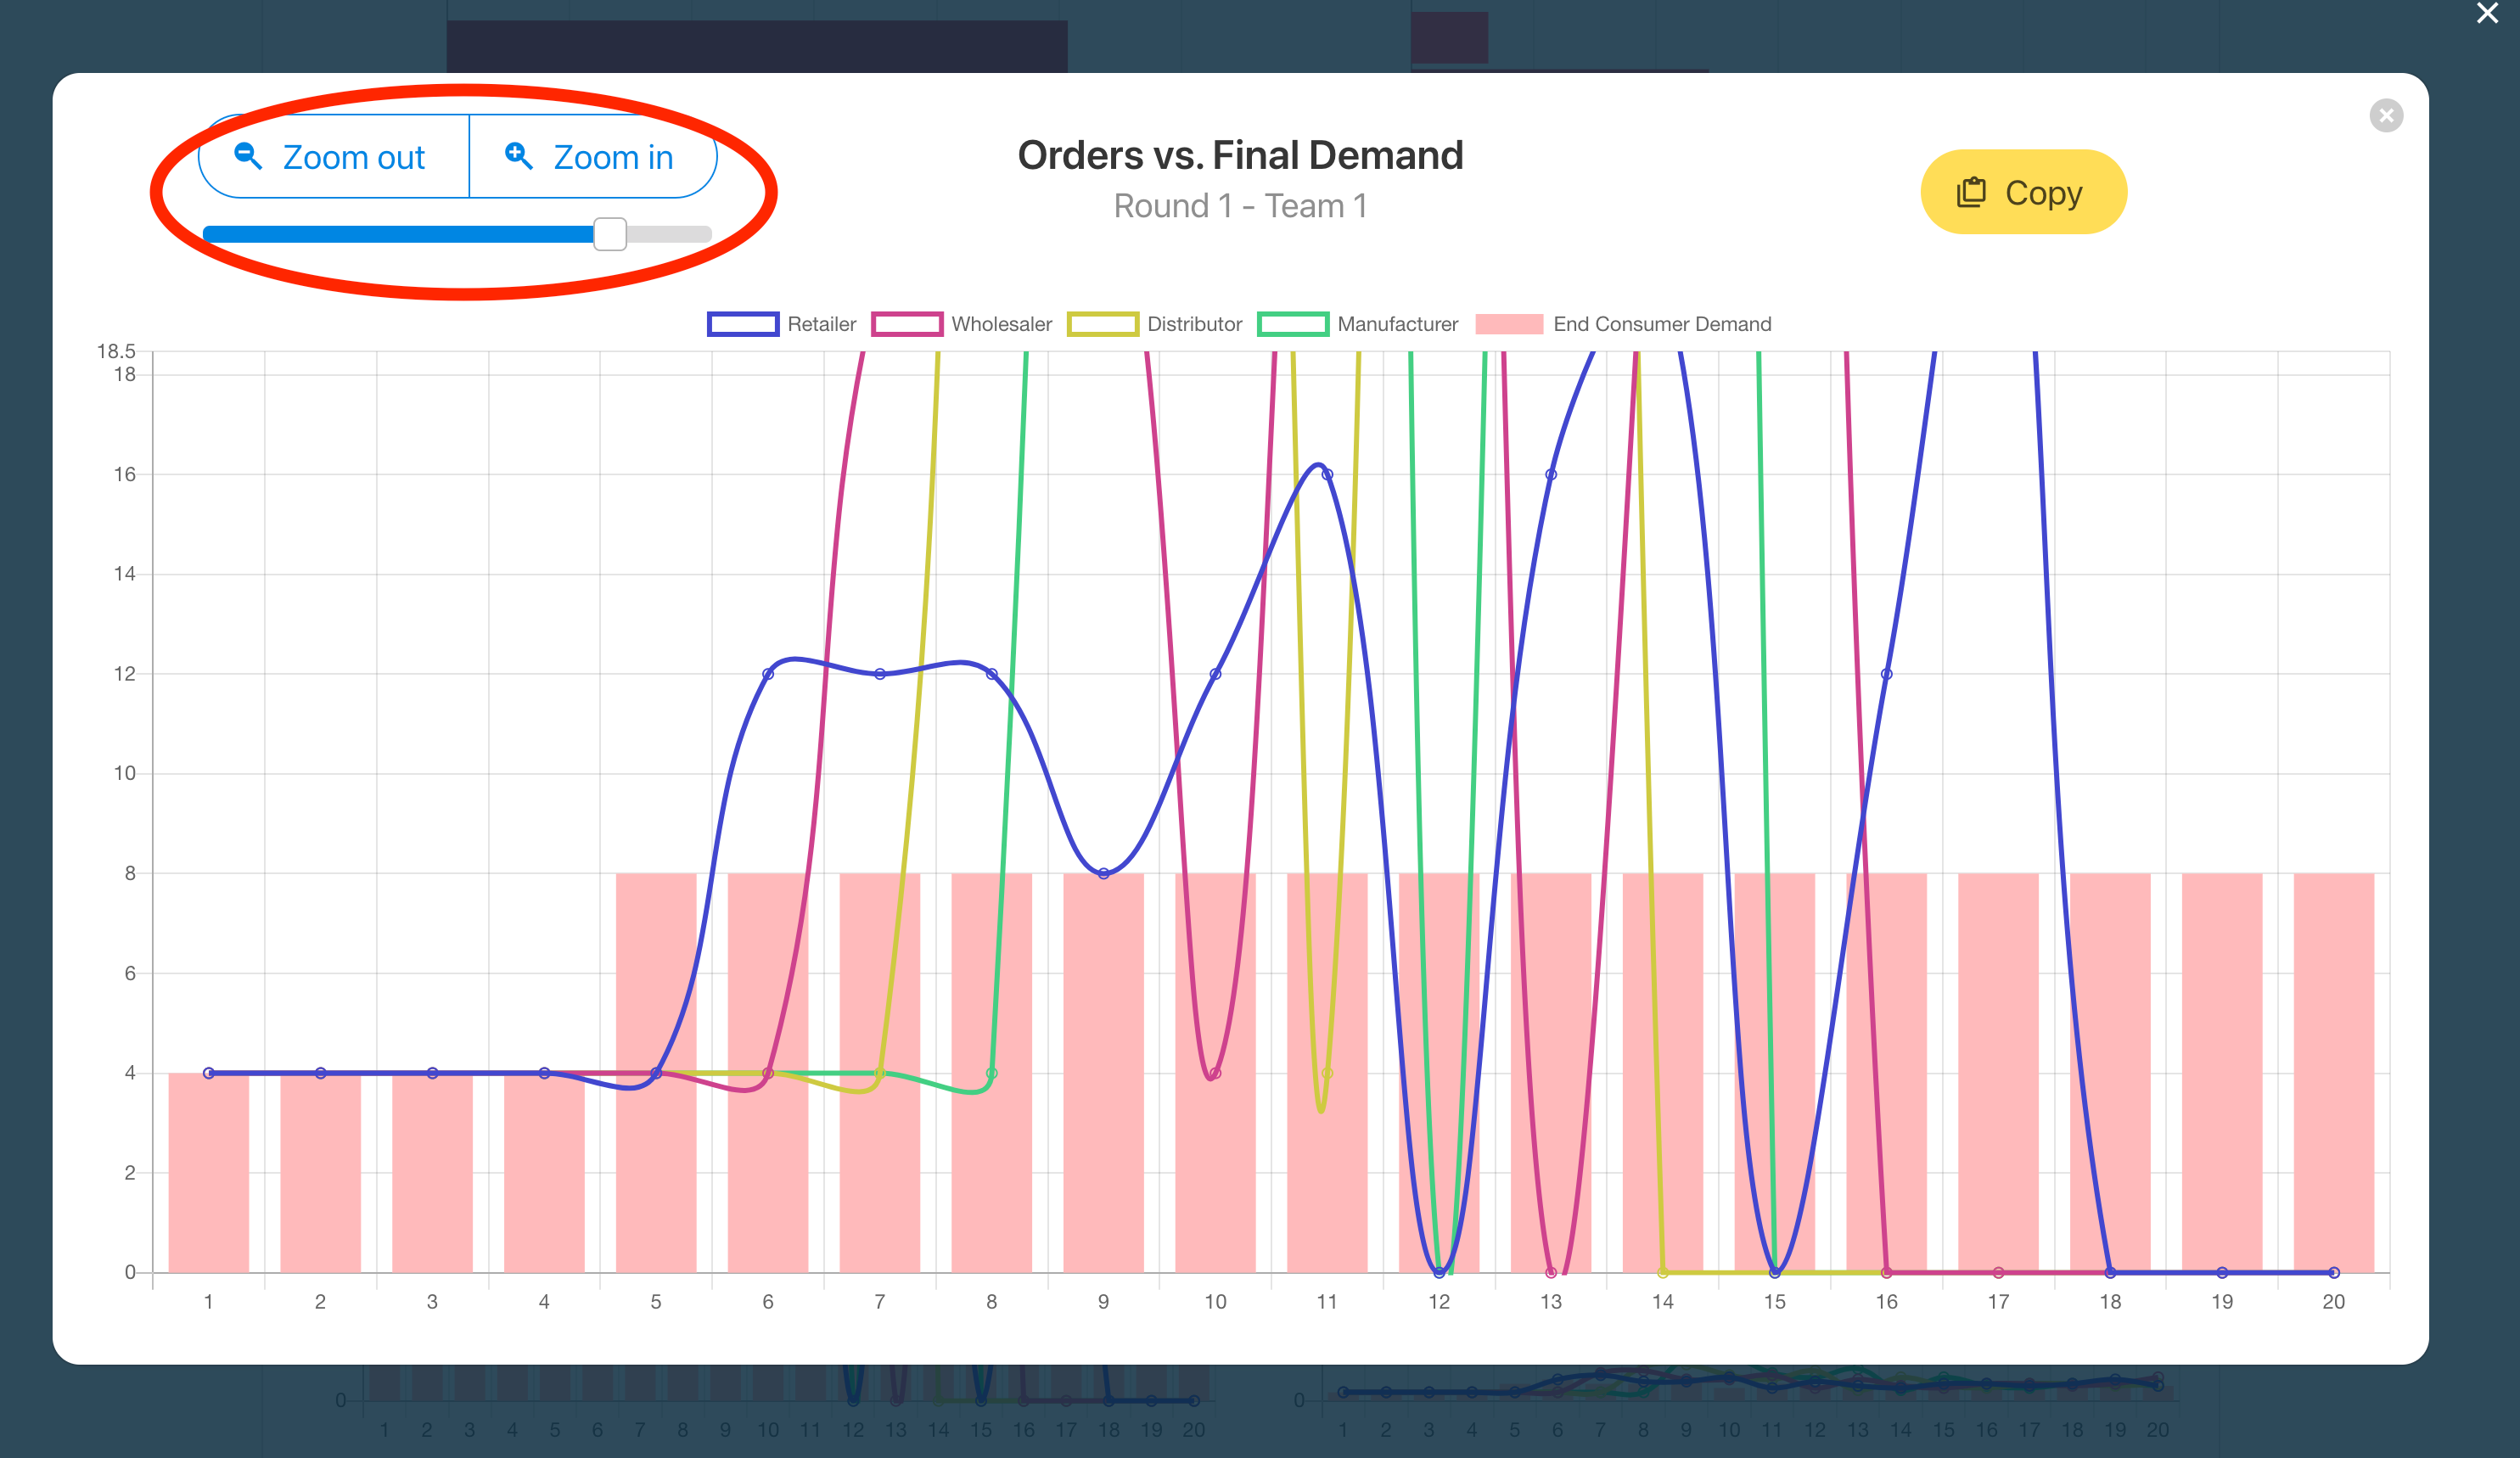Click the Wholesaler point at week 10
This screenshot has width=2520, height=1458.
click(x=1215, y=1073)
